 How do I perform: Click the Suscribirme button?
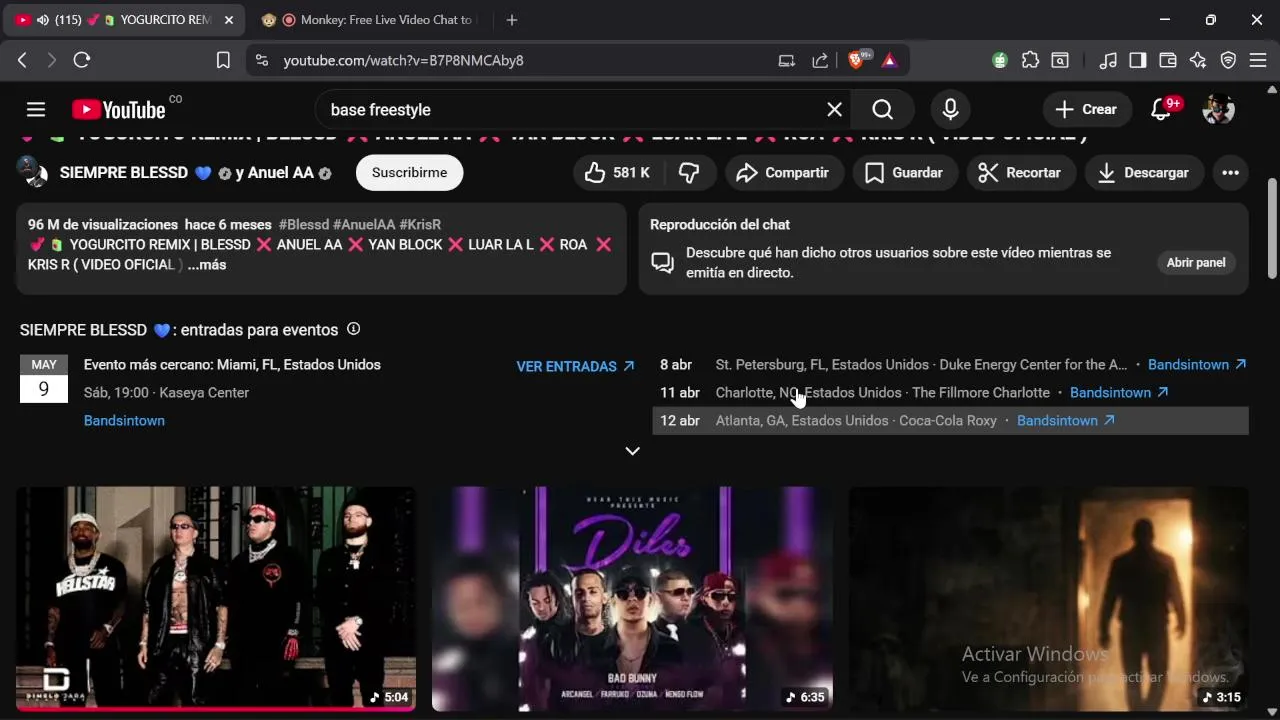[409, 173]
